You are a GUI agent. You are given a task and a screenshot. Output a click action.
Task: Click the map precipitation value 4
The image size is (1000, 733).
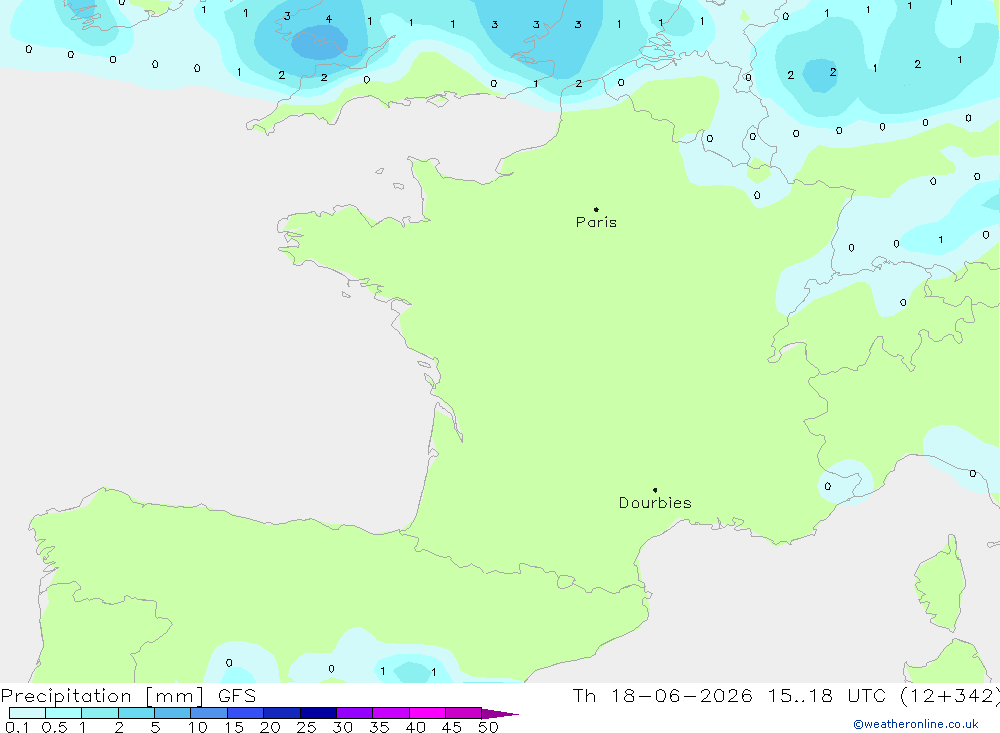tap(328, 19)
